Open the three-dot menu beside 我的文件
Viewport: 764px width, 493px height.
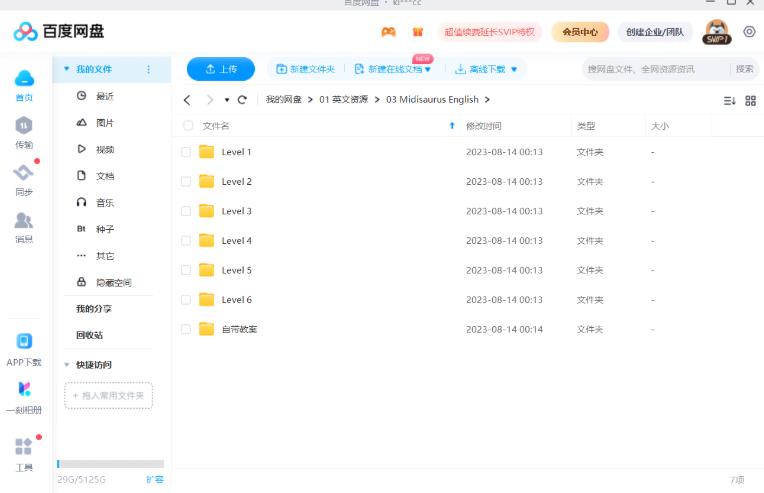pos(149,69)
